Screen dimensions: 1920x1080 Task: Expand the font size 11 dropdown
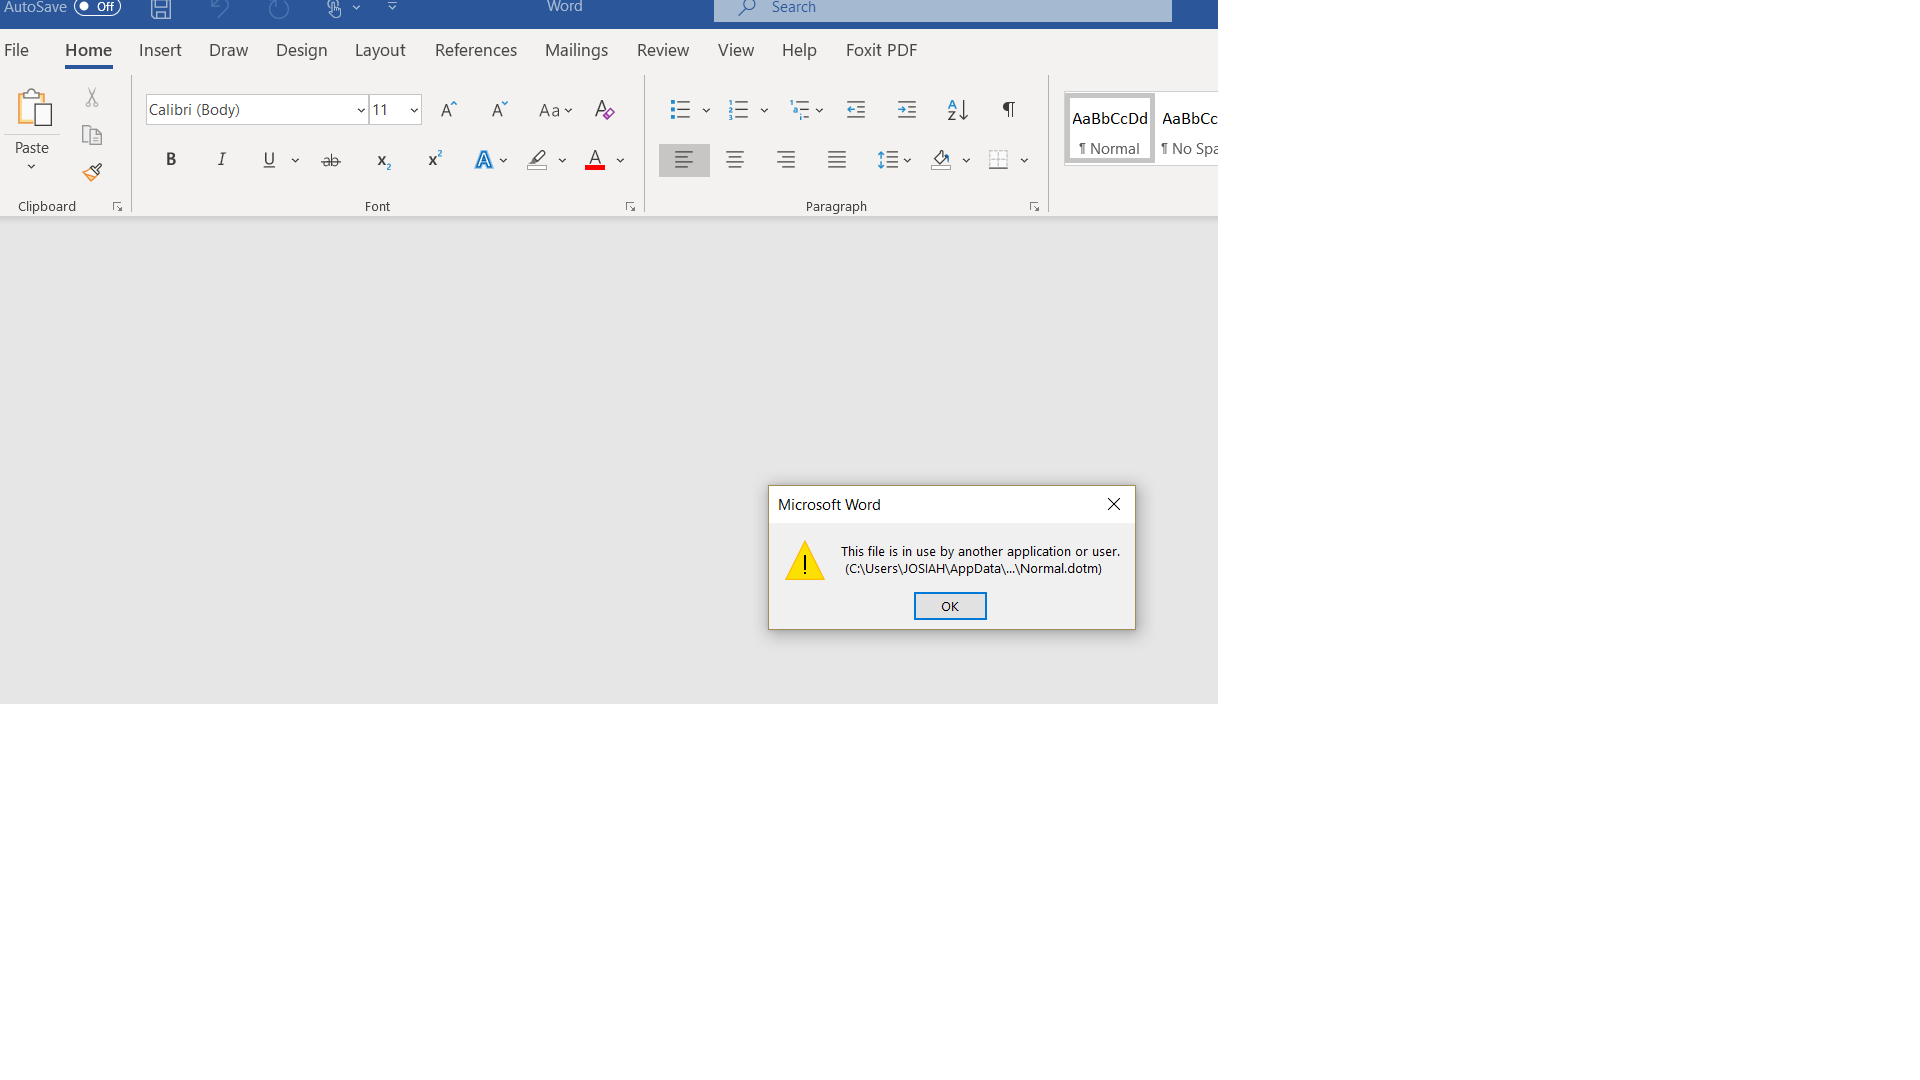pyautogui.click(x=413, y=110)
